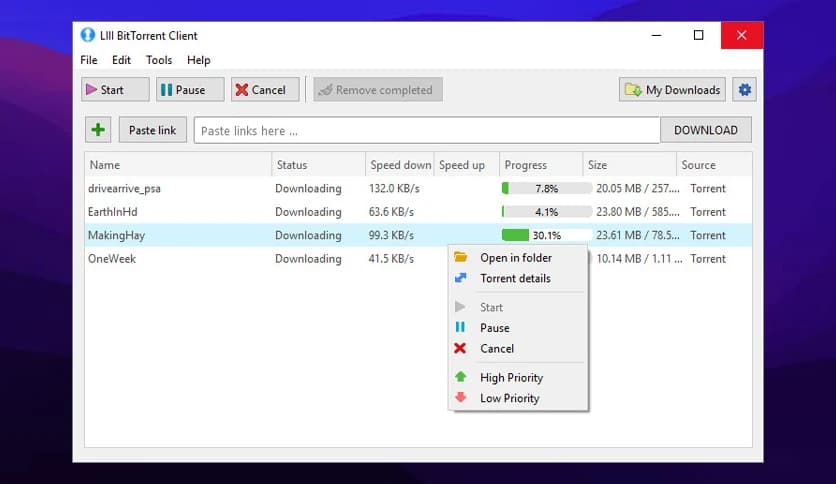This screenshot has width=836, height=484.
Task: Open the Help menu
Action: 198,60
